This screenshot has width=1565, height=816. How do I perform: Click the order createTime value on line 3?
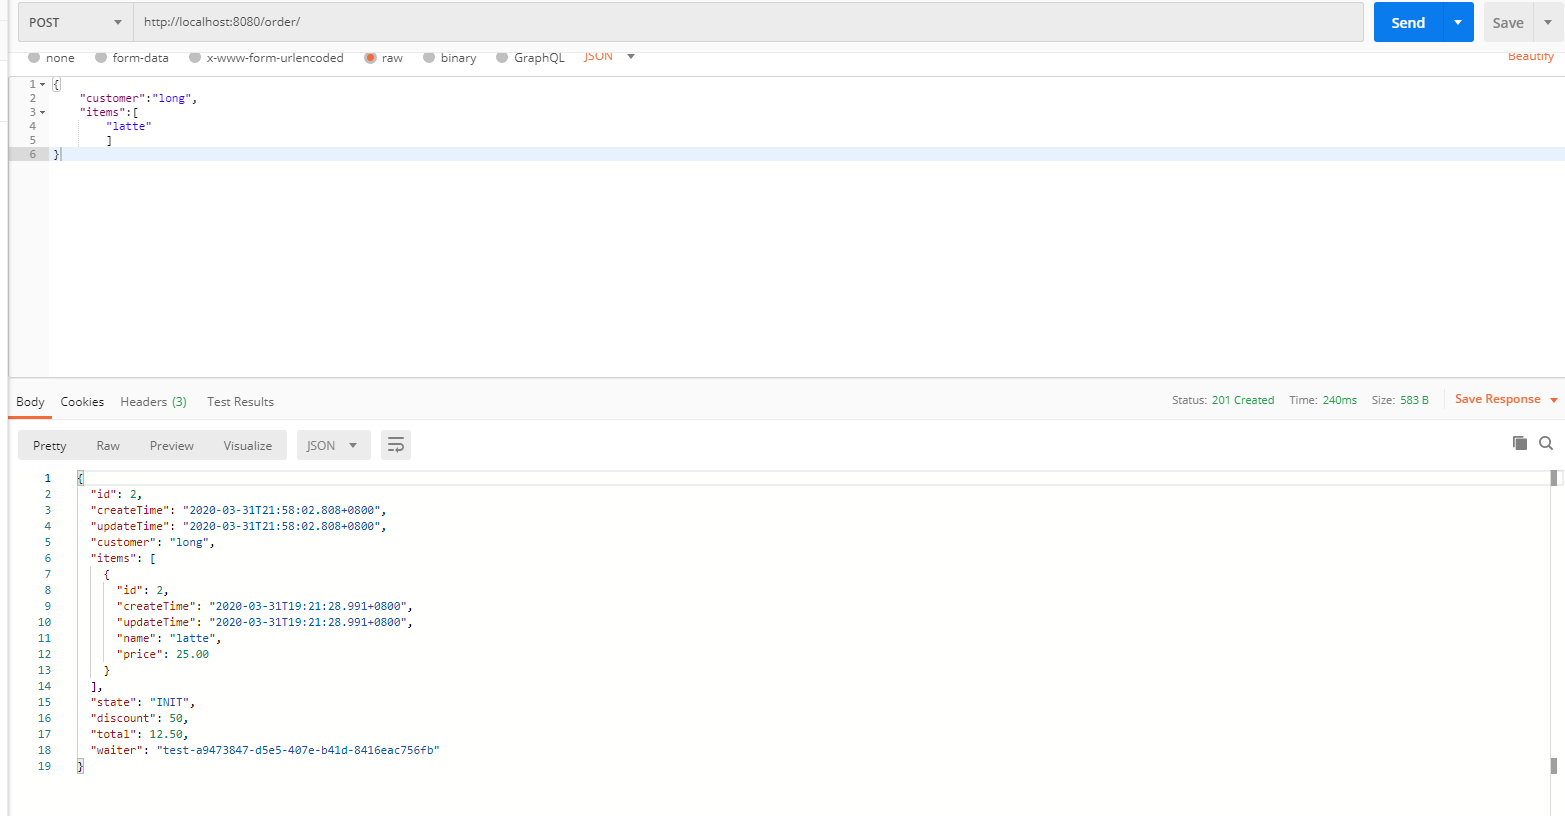coord(281,510)
